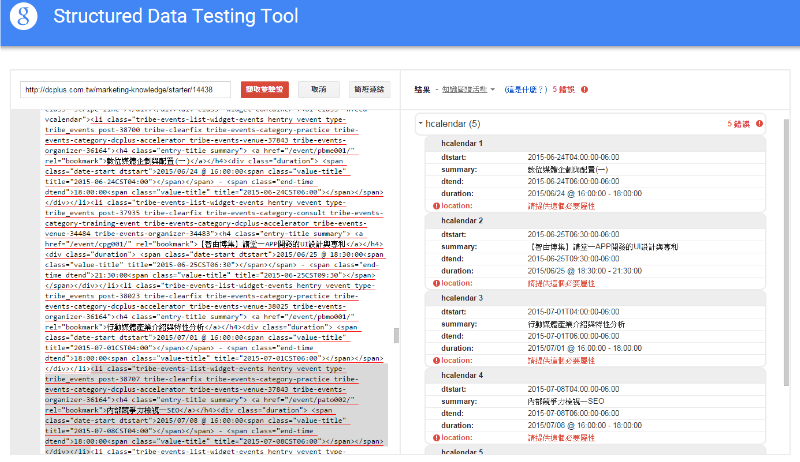800x462 pixels.
Task: Click the cancel button beside the red button
Action: (319, 89)
